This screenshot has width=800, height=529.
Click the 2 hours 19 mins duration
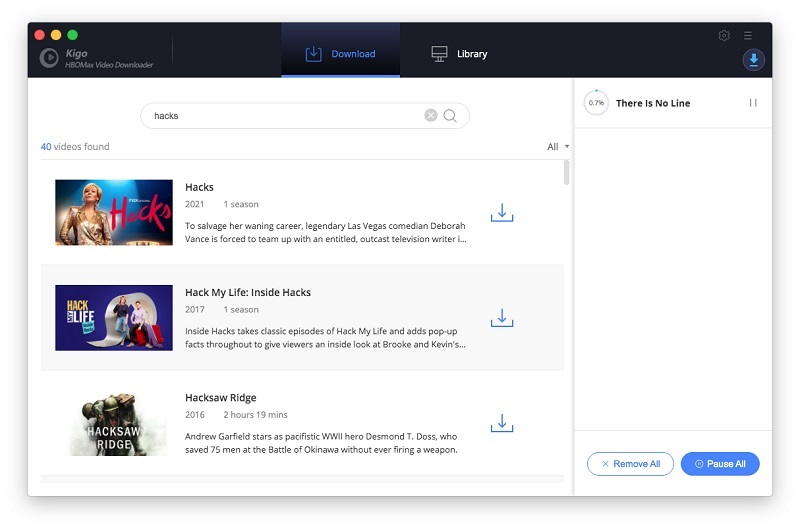[x=255, y=415]
